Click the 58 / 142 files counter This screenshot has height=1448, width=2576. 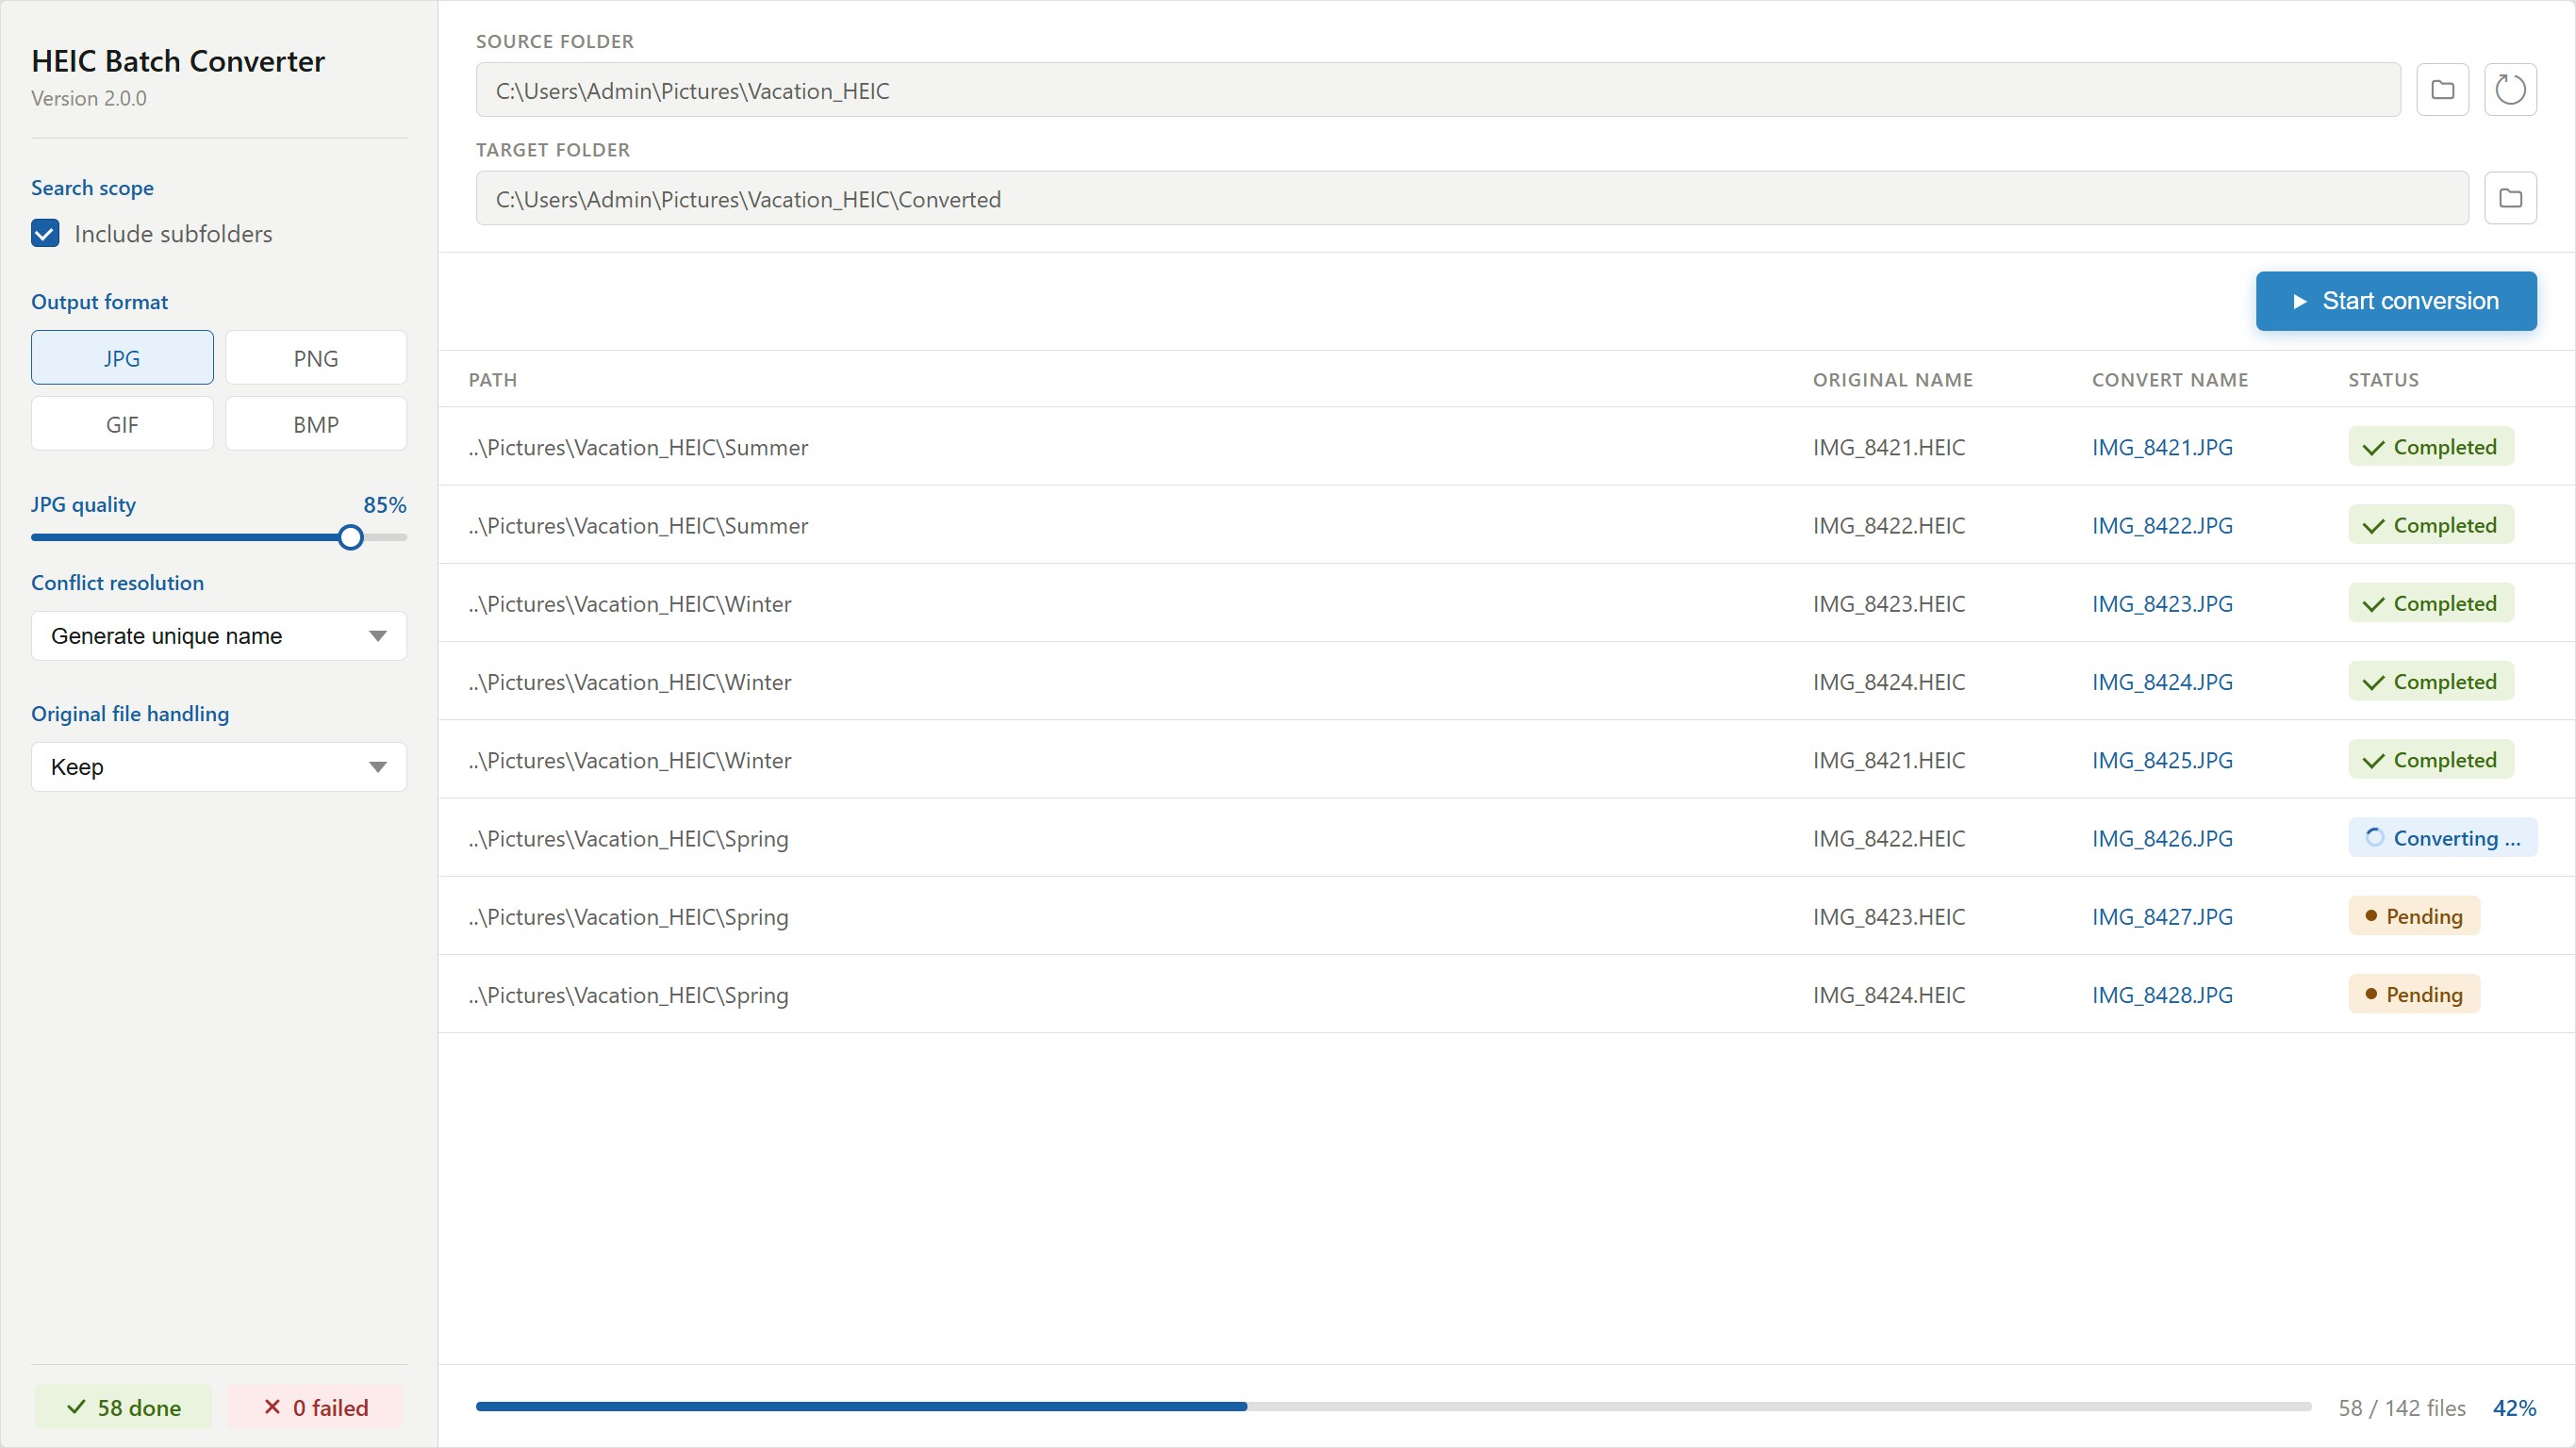coord(2402,1407)
